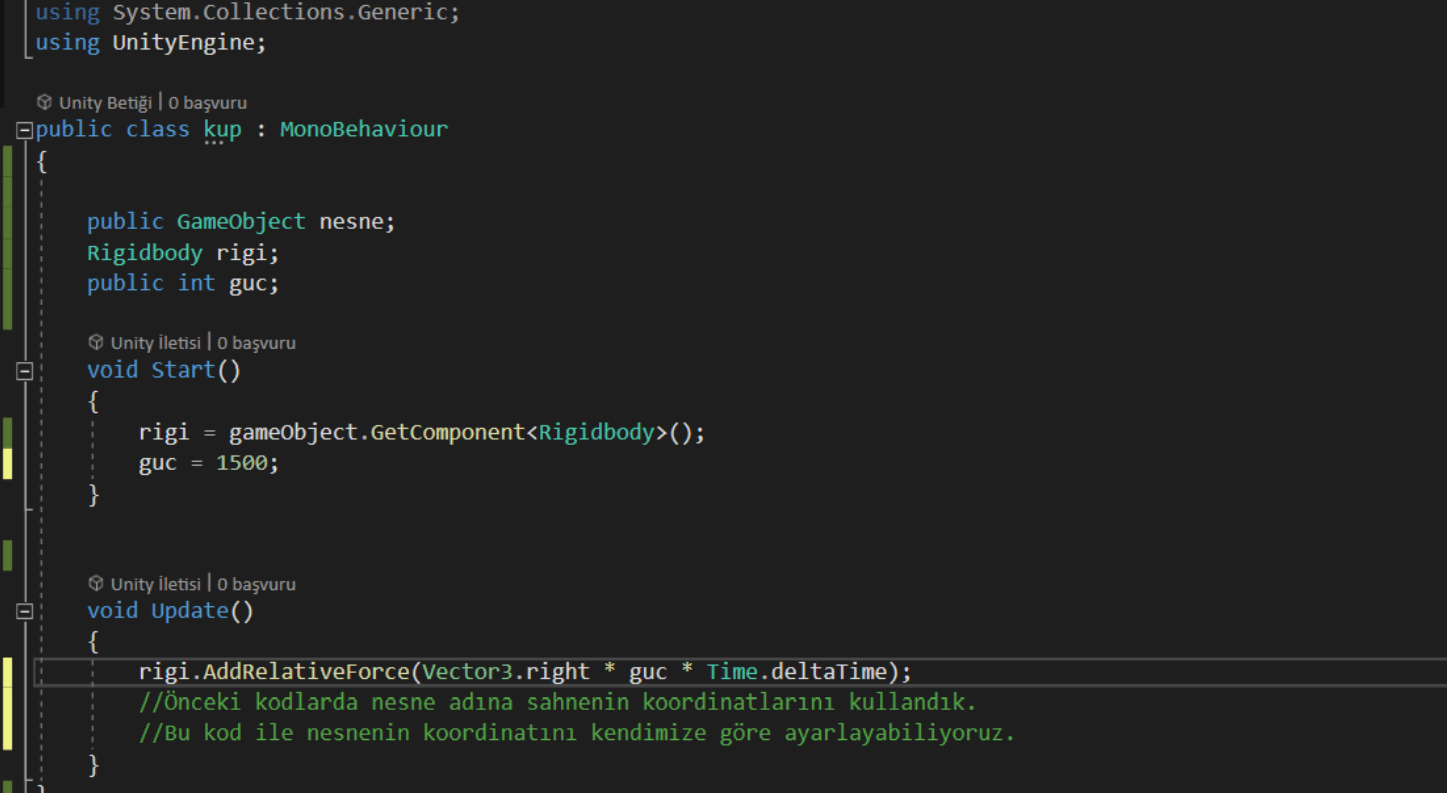
Task: Open the Unity Betiği CodeLens link
Action: point(105,102)
